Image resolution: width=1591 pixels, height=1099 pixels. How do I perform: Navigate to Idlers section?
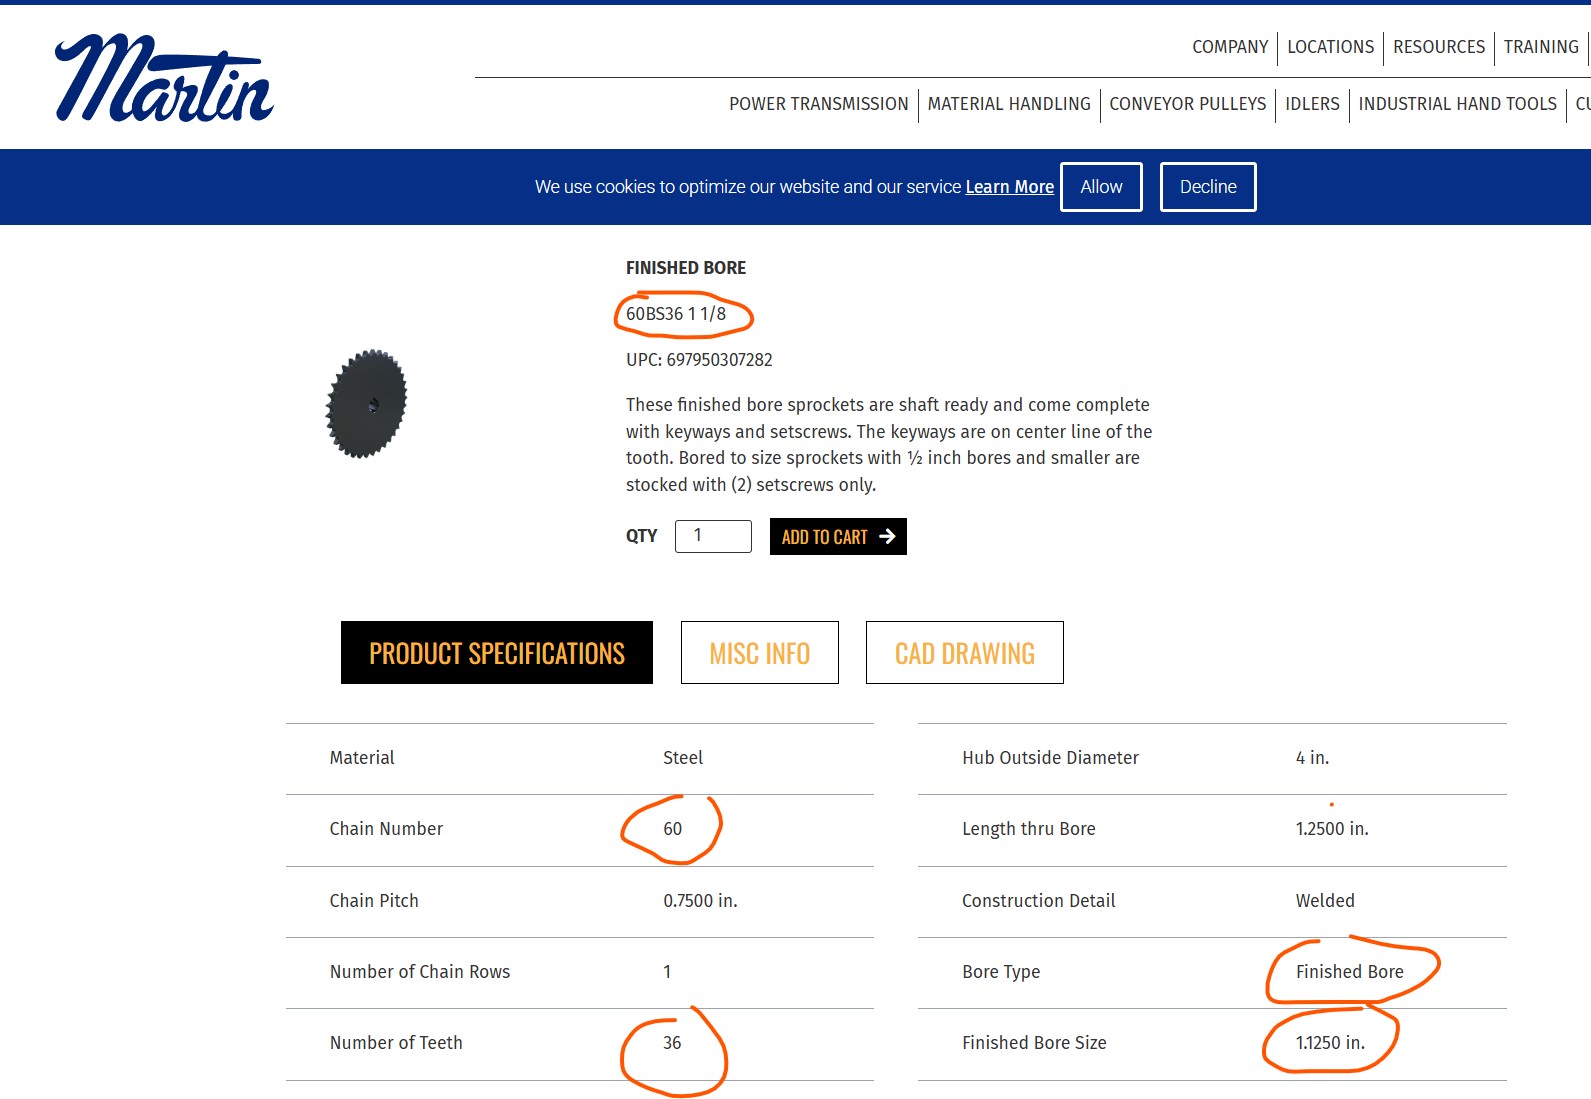tap(1312, 104)
